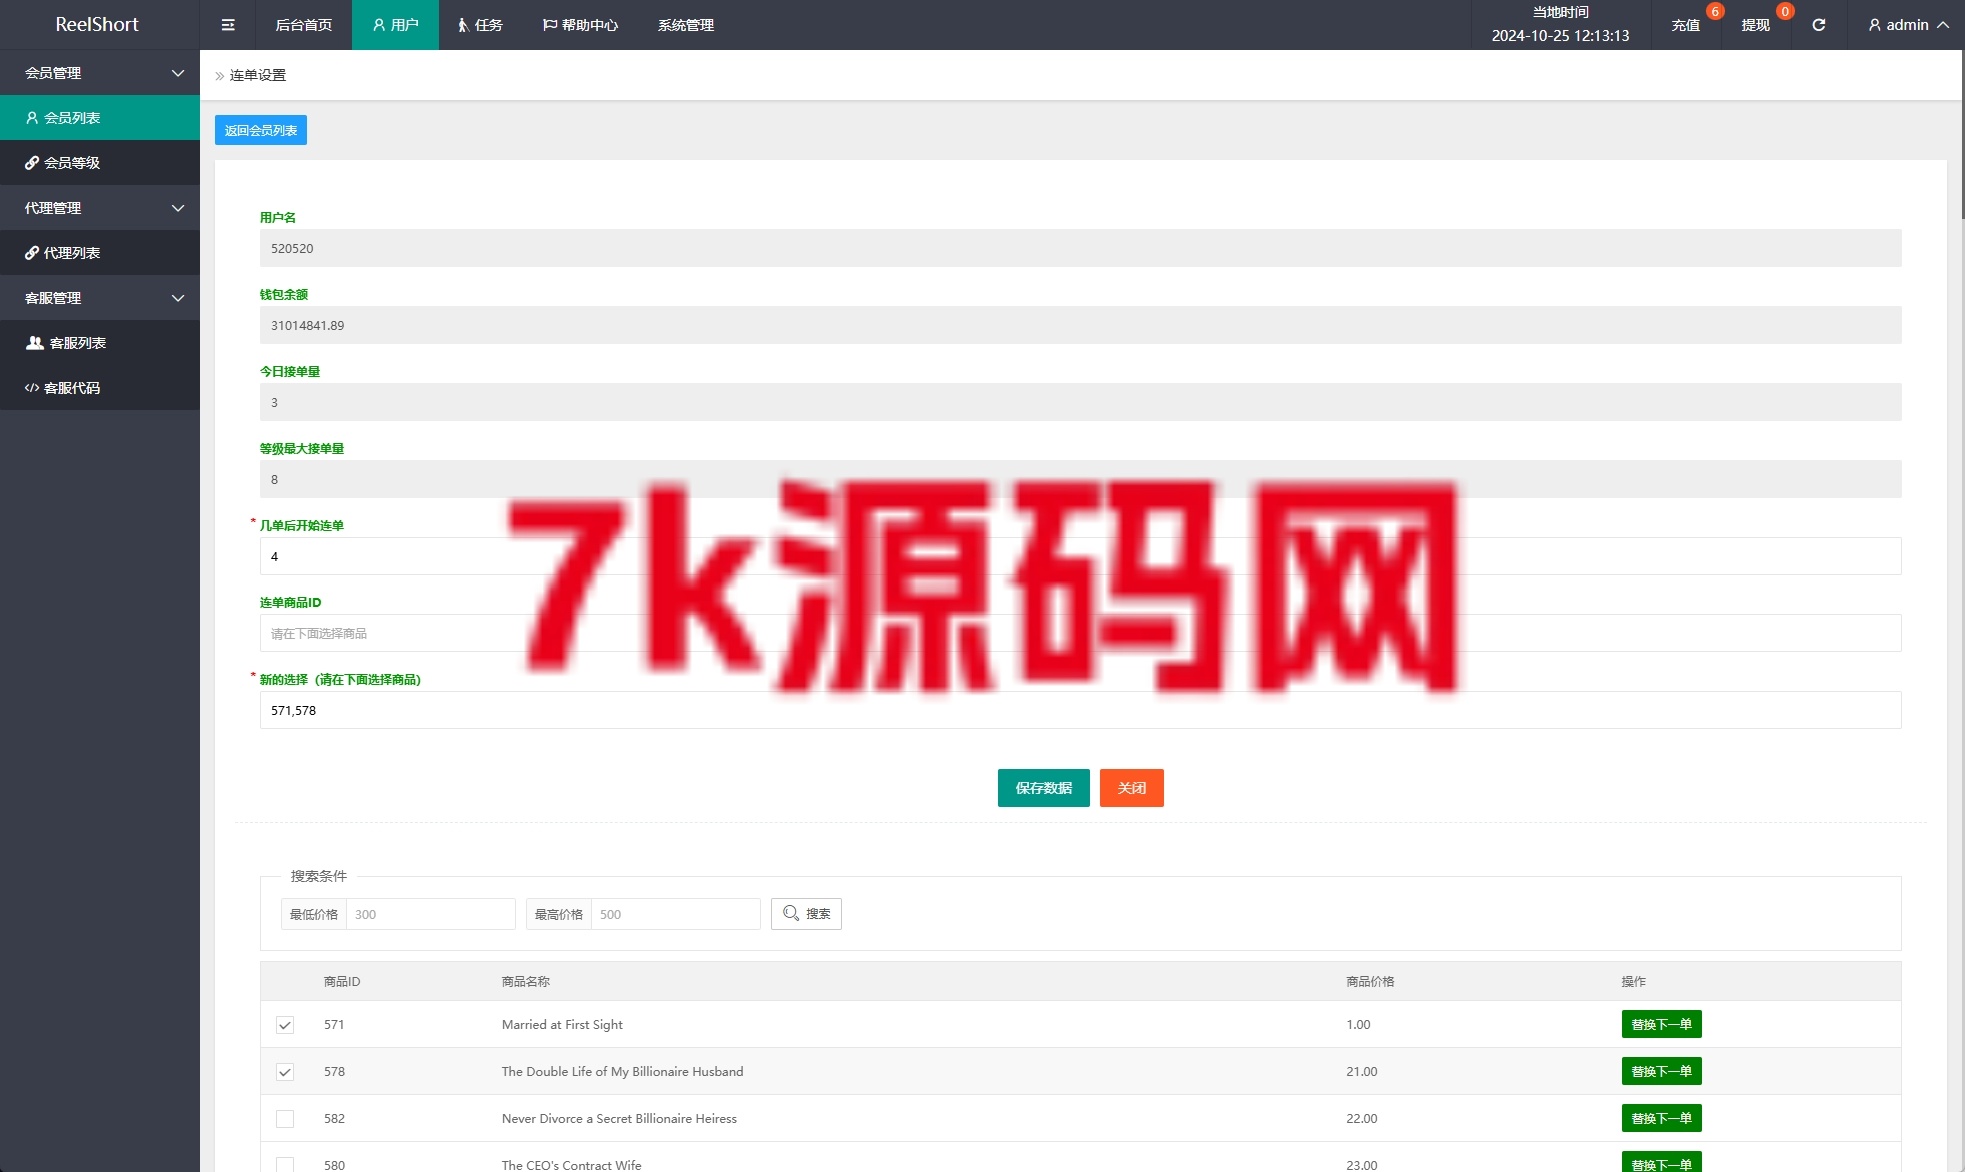Open 客服列表 in the sidebar
Viewport: 1965px width, 1172px height.
100,343
